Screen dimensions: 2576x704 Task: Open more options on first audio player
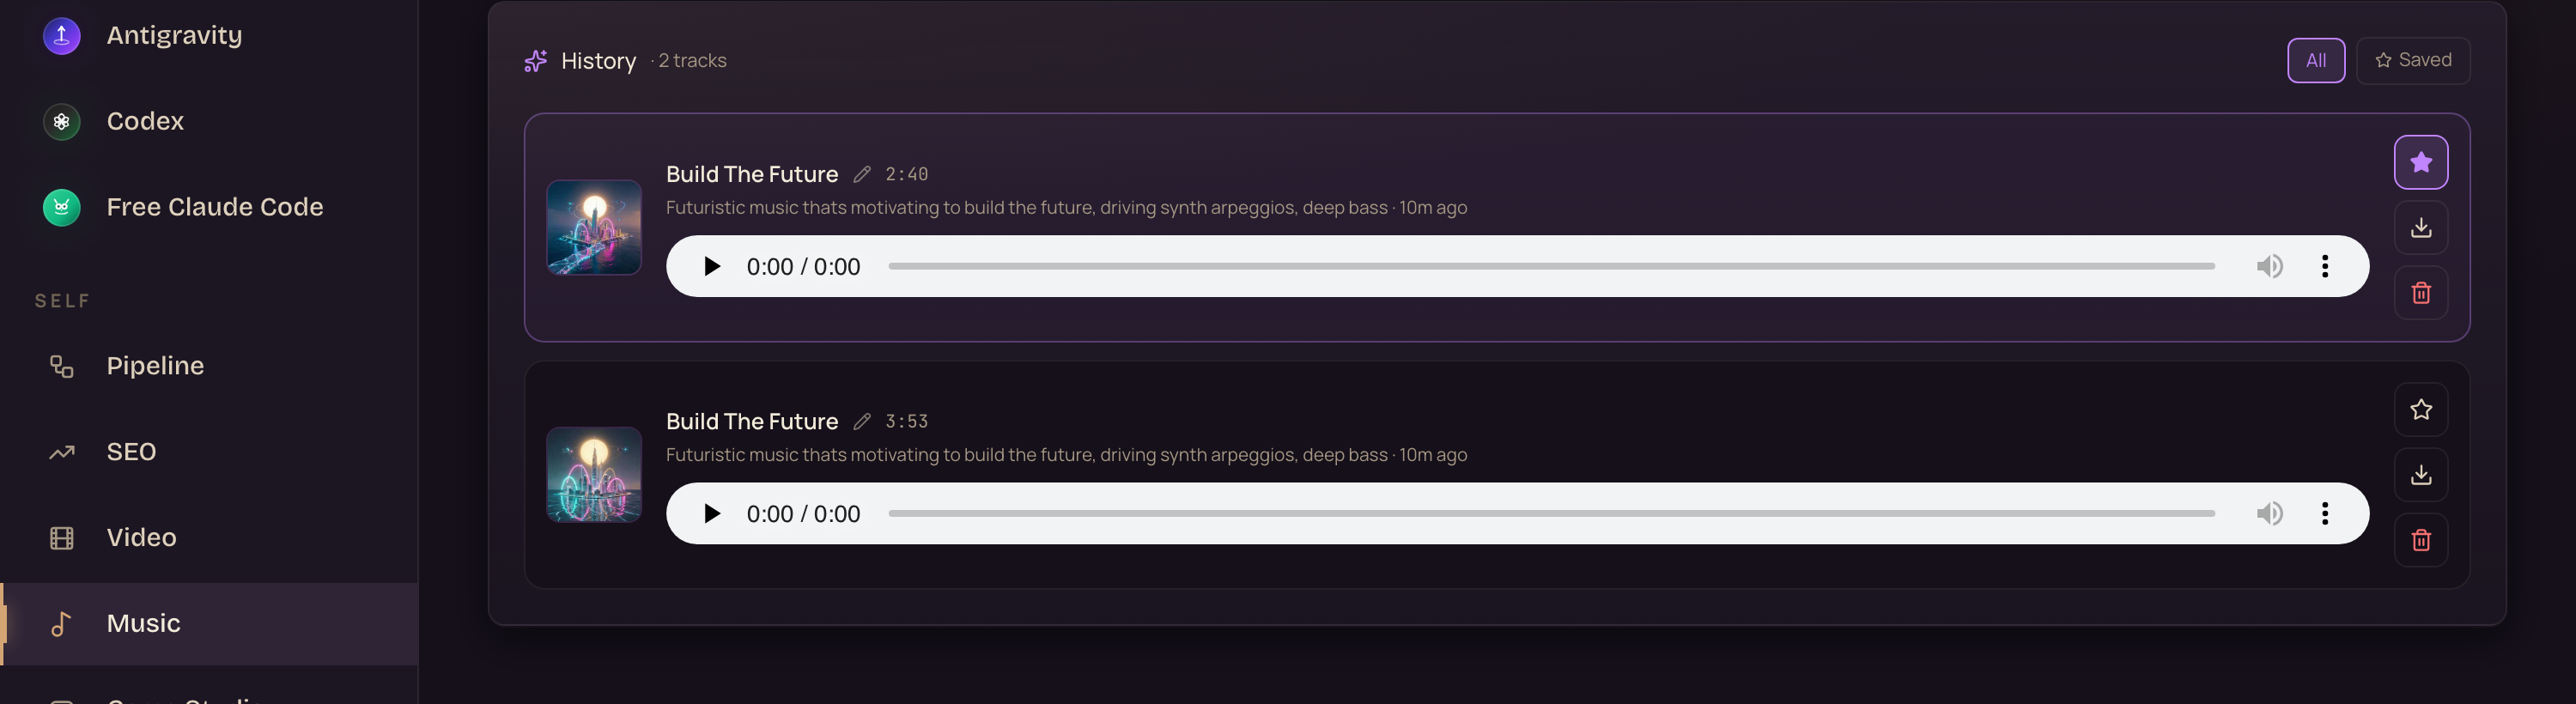tap(2324, 266)
